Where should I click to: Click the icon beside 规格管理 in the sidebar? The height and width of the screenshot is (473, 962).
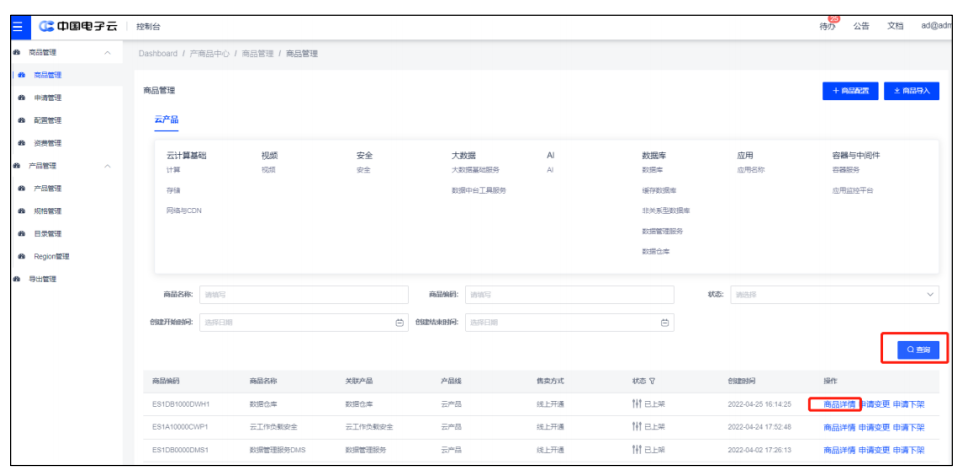coord(22,212)
